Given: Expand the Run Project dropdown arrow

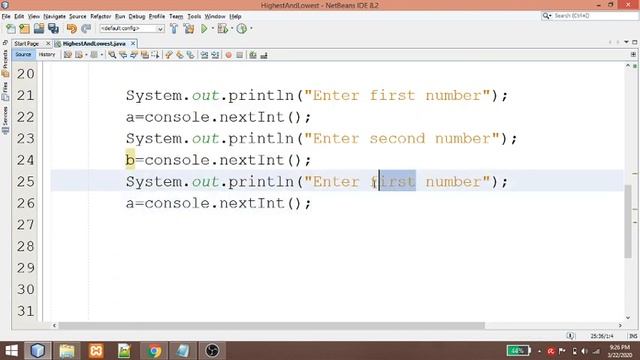Looking at the screenshot, I should pos(212,29).
